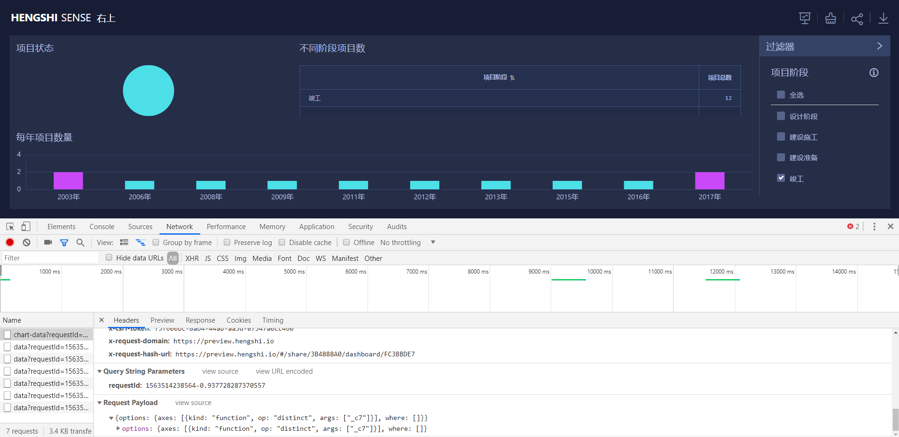Select the Network tab
The image size is (899, 437).
tap(179, 227)
